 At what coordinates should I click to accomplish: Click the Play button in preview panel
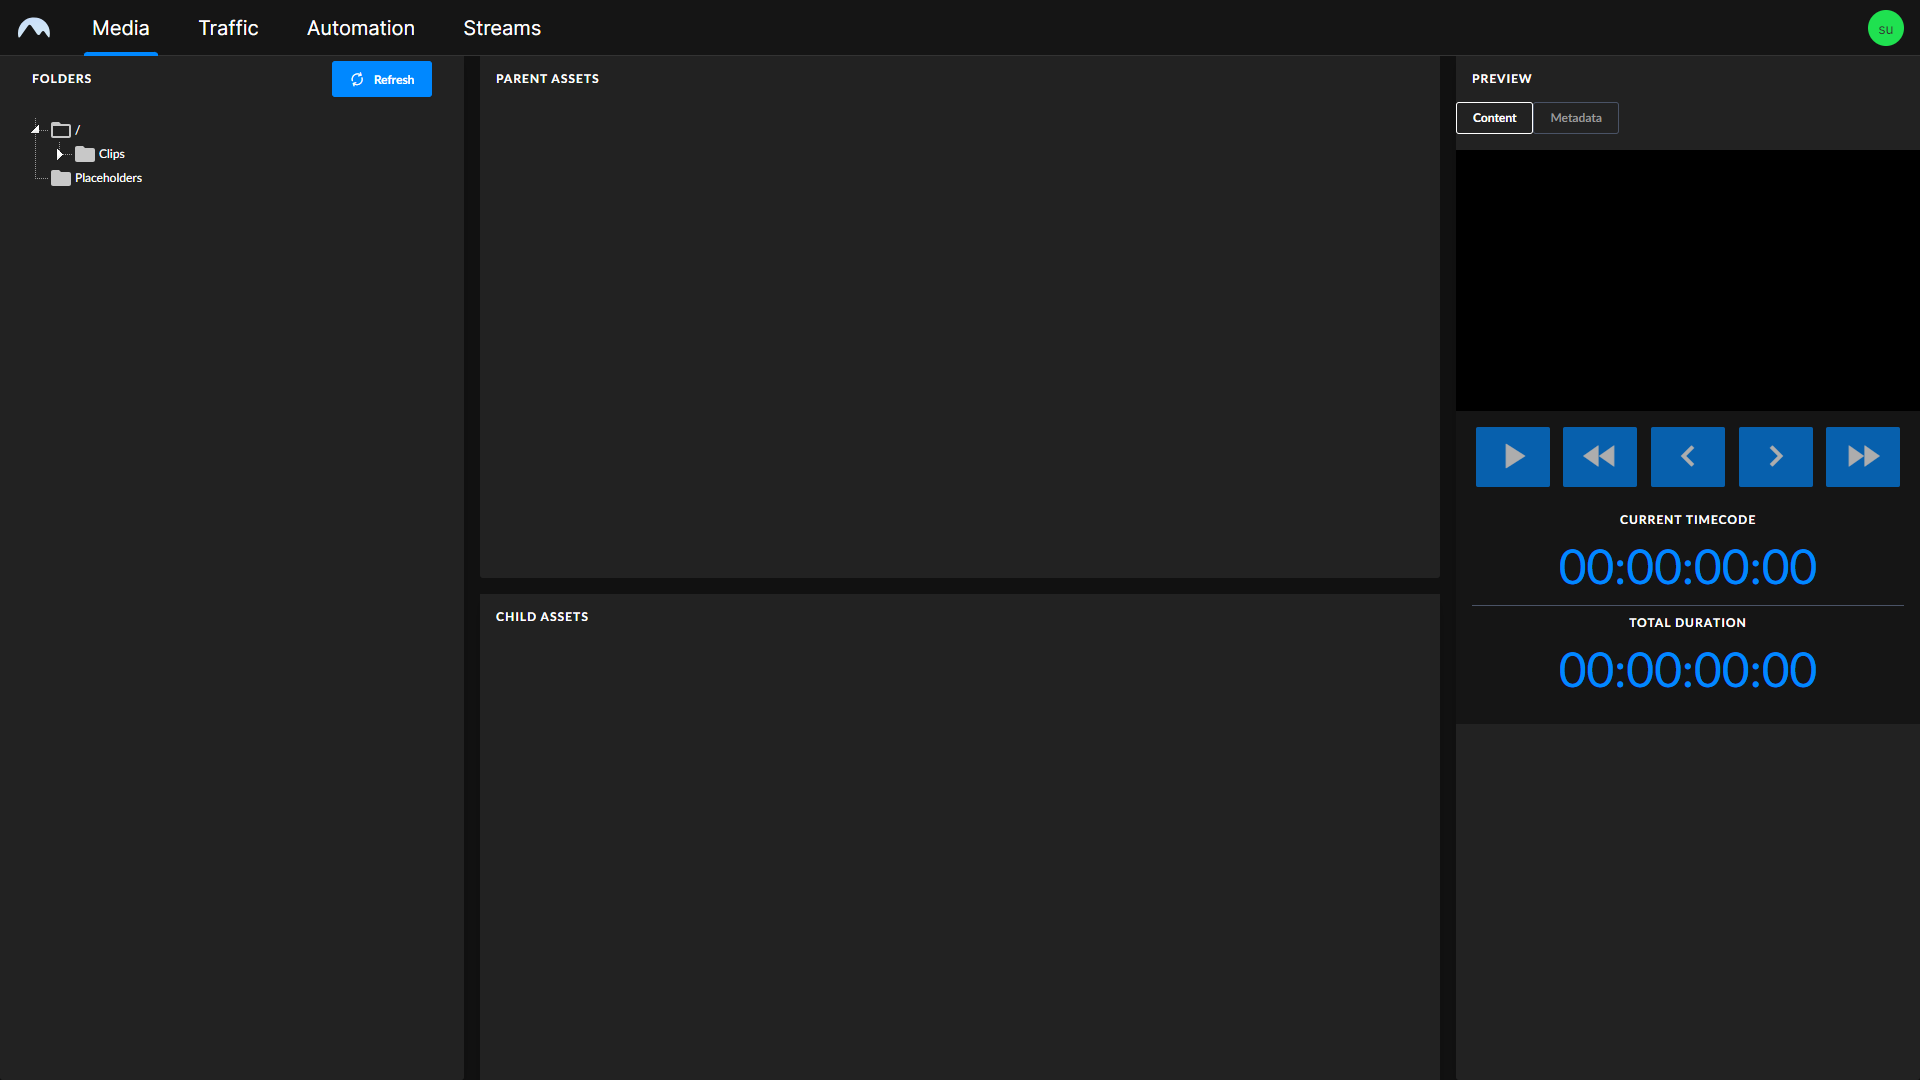tap(1513, 456)
